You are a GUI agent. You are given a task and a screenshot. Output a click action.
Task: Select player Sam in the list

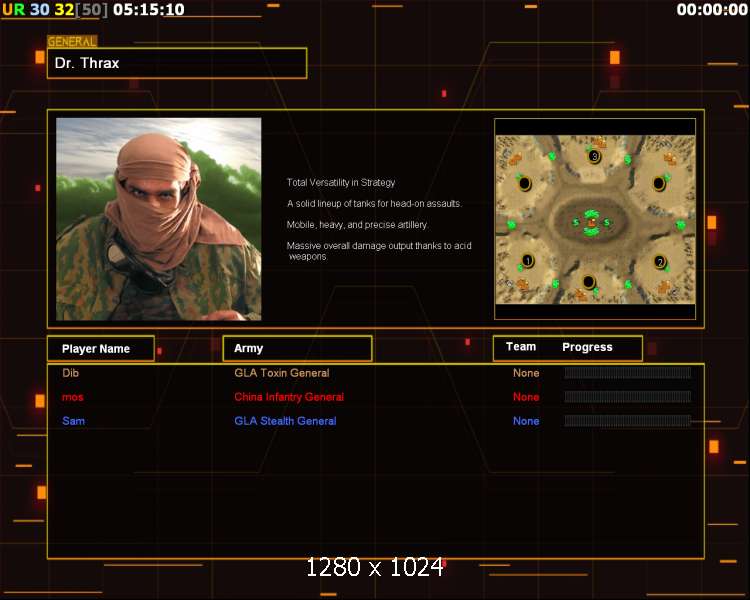click(74, 421)
